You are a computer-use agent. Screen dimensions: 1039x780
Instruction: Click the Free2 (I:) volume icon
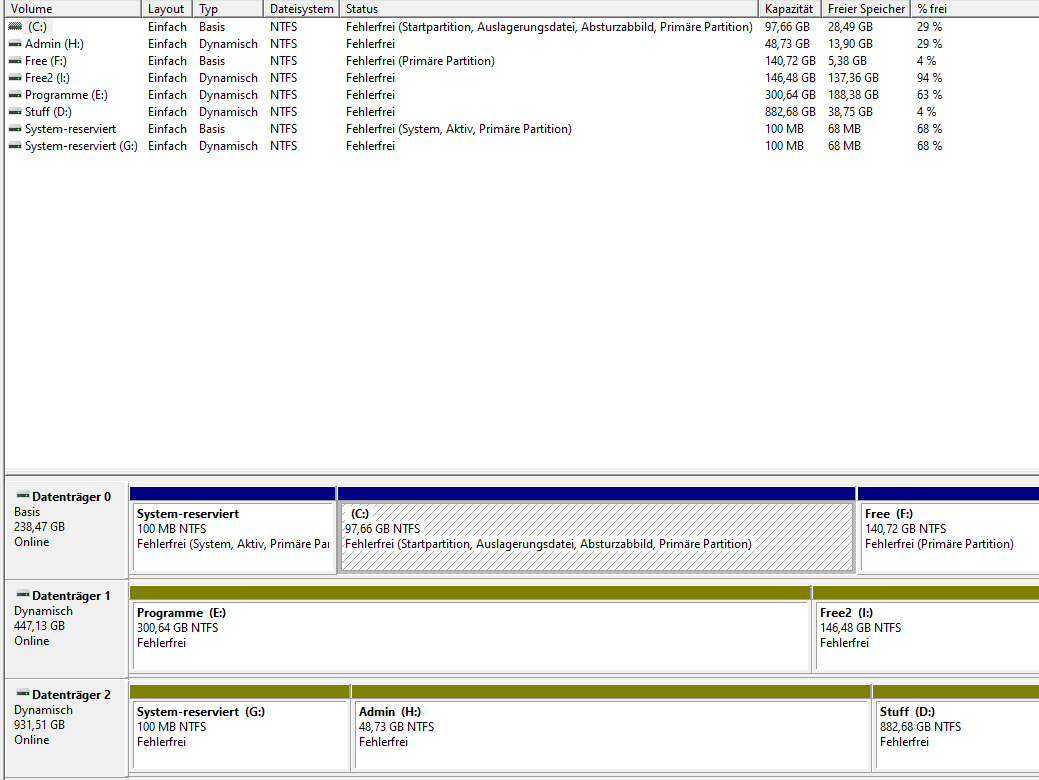click(x=16, y=78)
